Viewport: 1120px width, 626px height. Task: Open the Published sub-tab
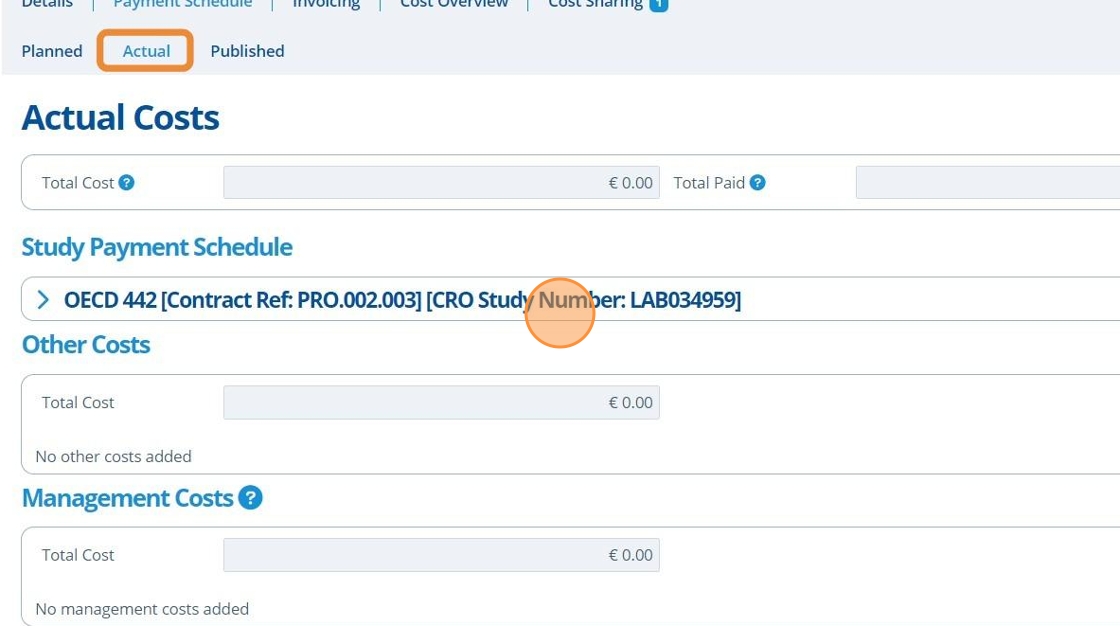pos(247,51)
